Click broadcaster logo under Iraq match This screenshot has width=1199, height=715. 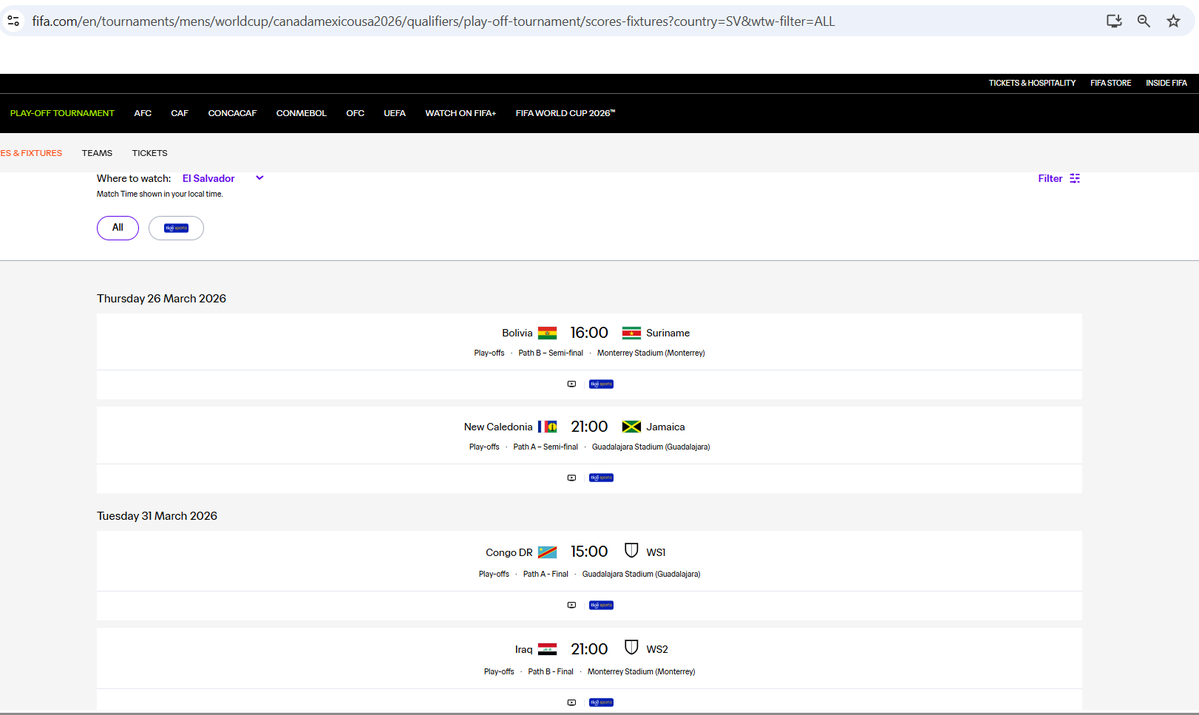pyautogui.click(x=601, y=702)
